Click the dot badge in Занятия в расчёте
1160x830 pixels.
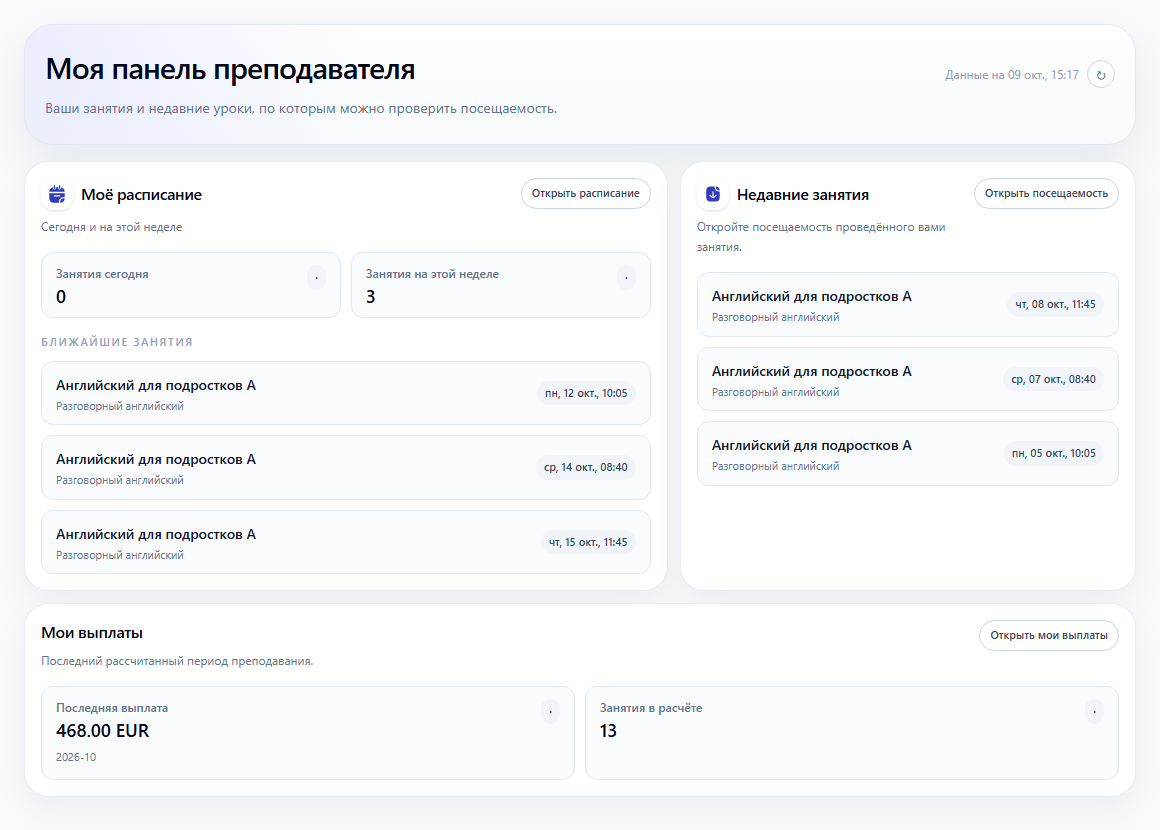pos(1094,712)
